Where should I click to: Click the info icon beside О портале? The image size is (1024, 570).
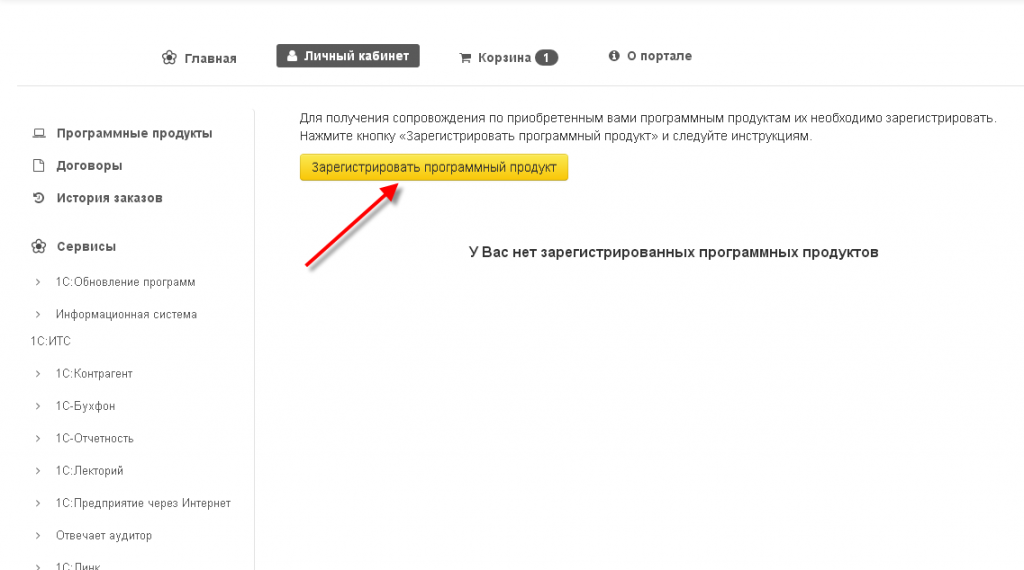(614, 56)
